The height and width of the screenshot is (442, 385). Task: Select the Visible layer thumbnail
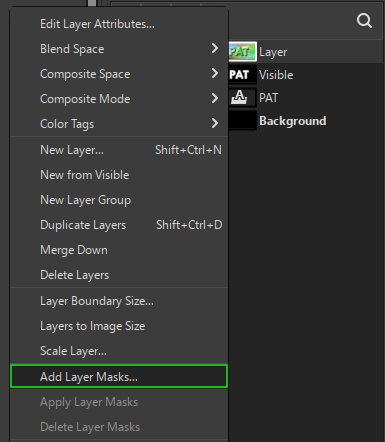click(243, 75)
